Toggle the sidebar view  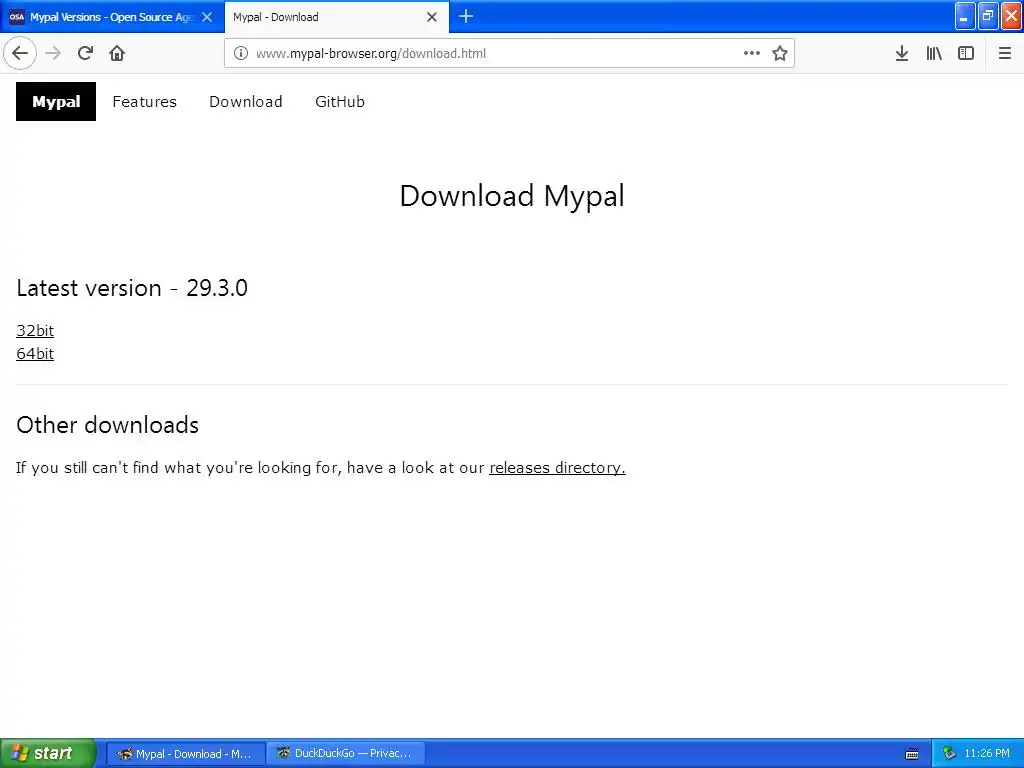[x=966, y=53]
